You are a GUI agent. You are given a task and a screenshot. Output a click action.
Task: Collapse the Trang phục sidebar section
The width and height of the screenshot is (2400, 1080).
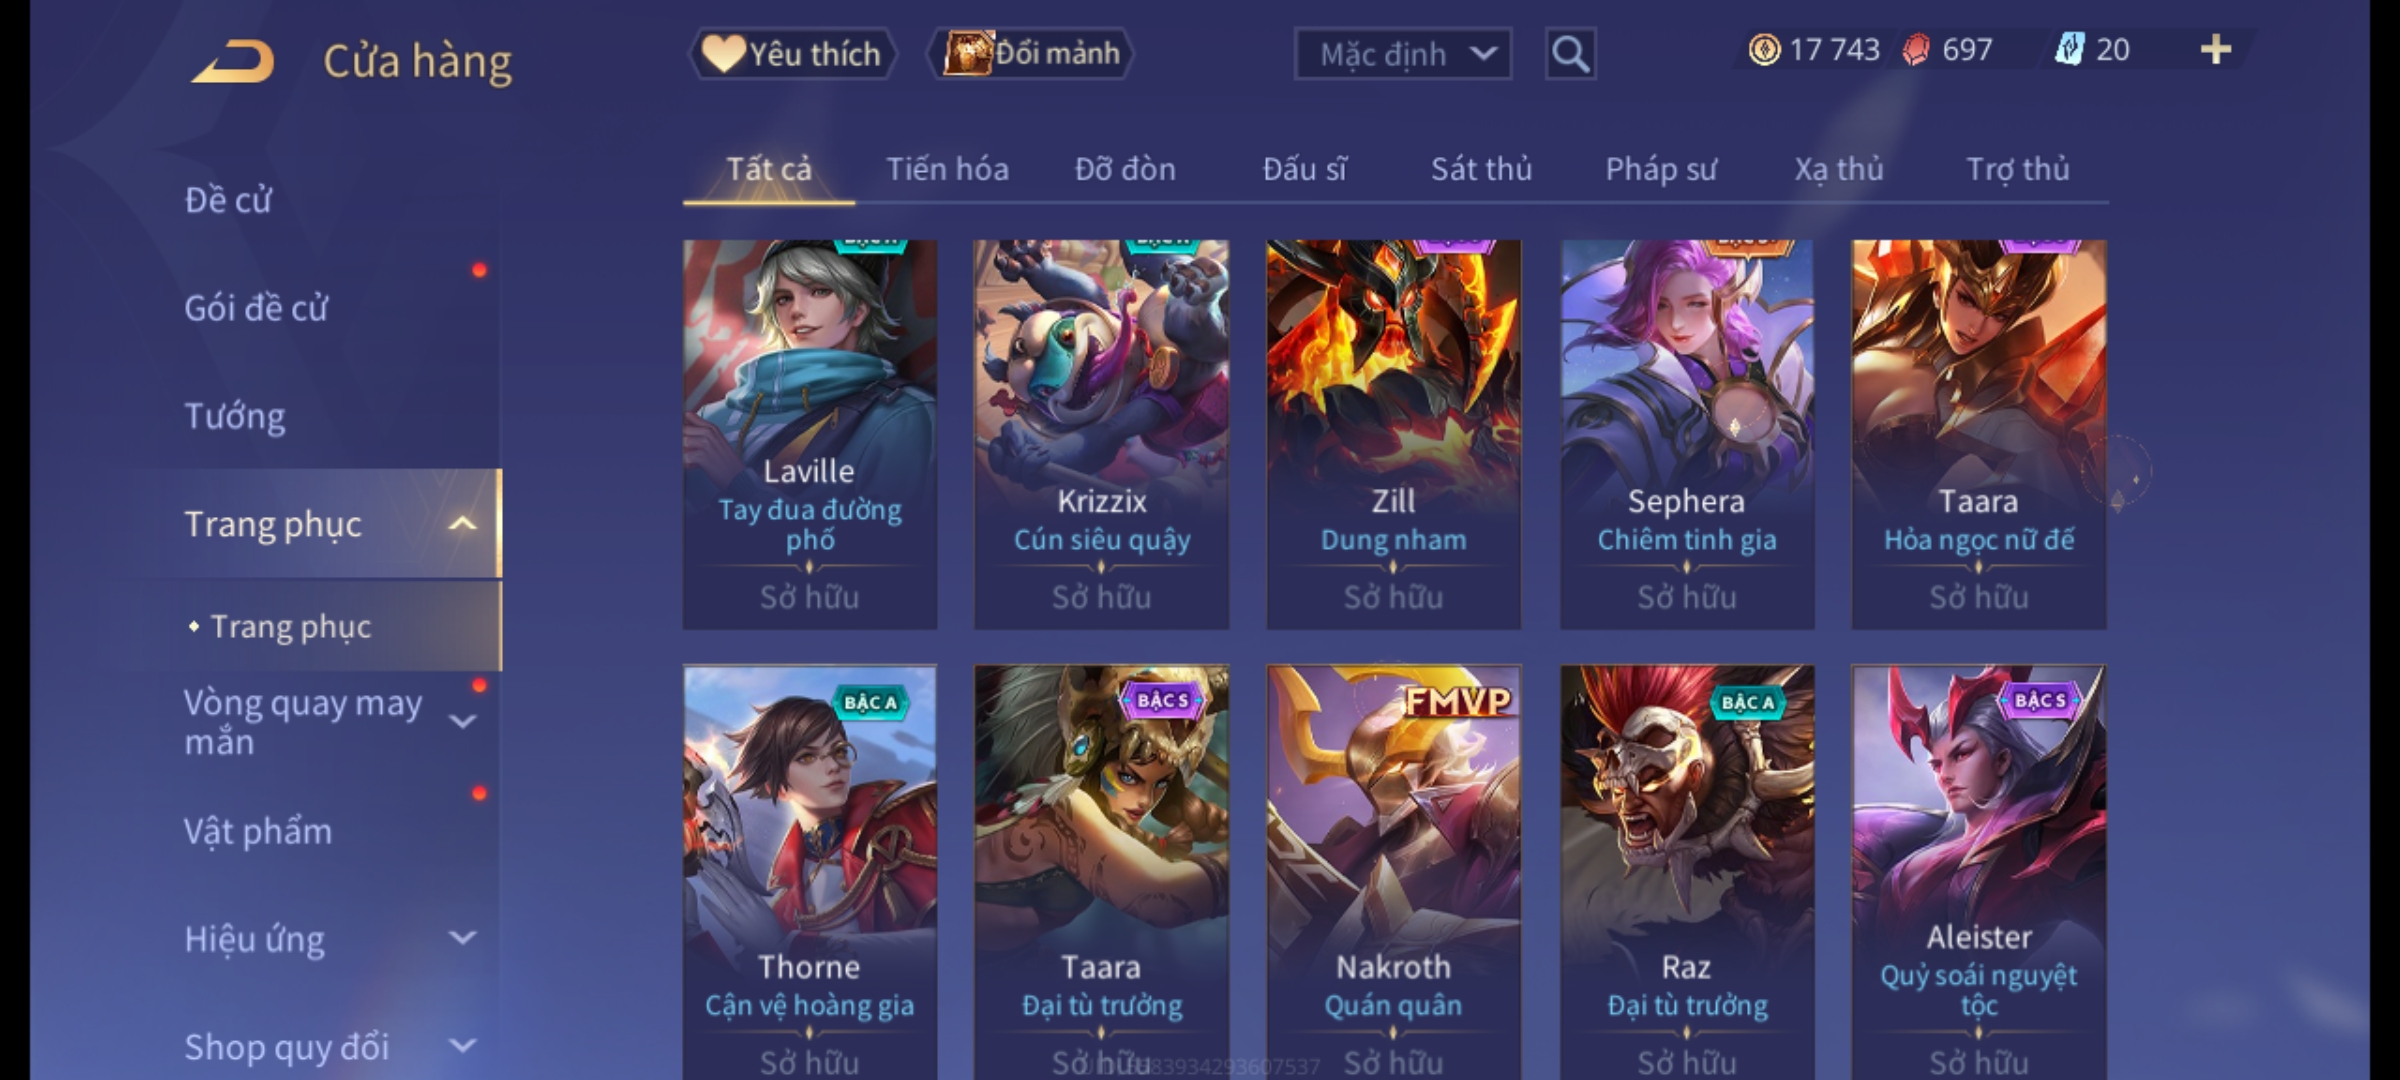coord(462,524)
